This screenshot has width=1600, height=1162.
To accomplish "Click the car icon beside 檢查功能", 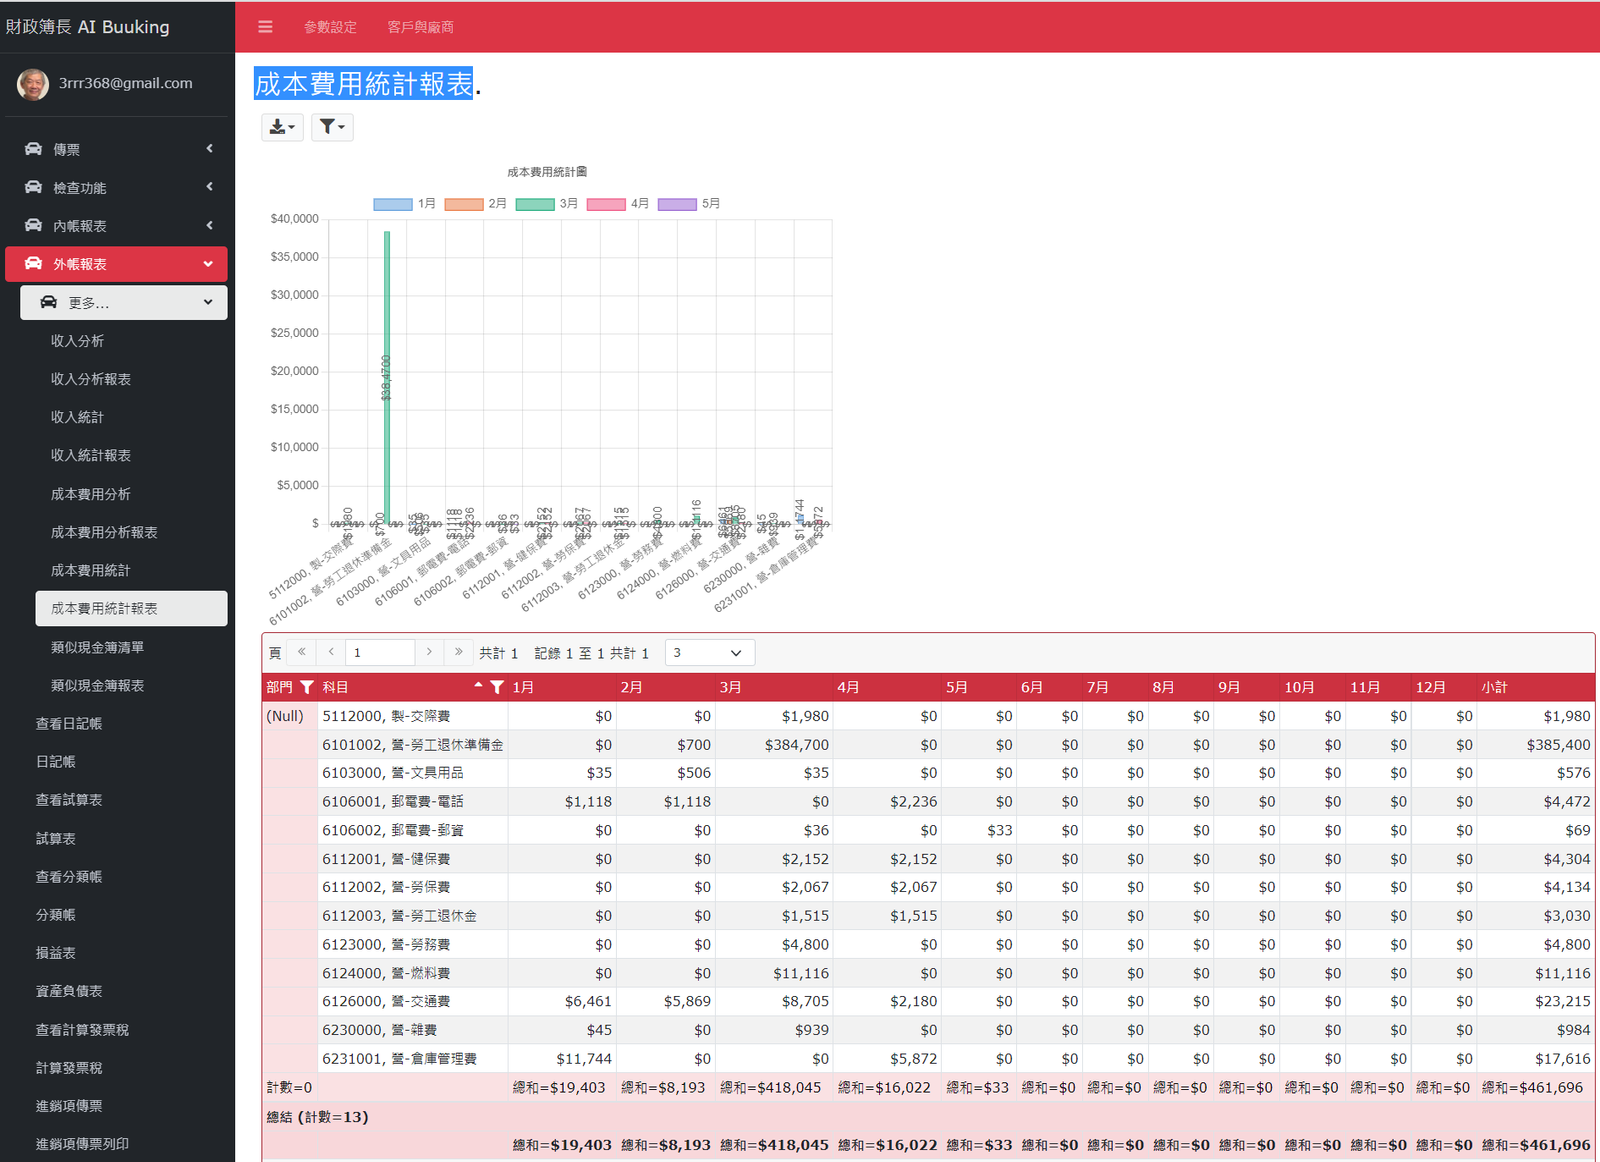I will [x=33, y=187].
